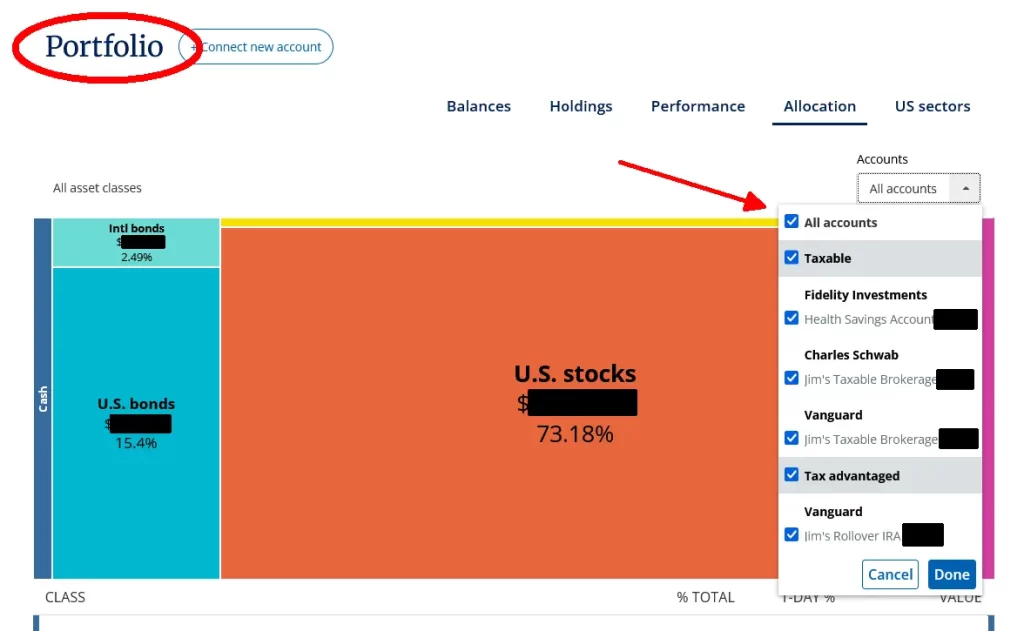Click the Cancel button

[890, 574]
